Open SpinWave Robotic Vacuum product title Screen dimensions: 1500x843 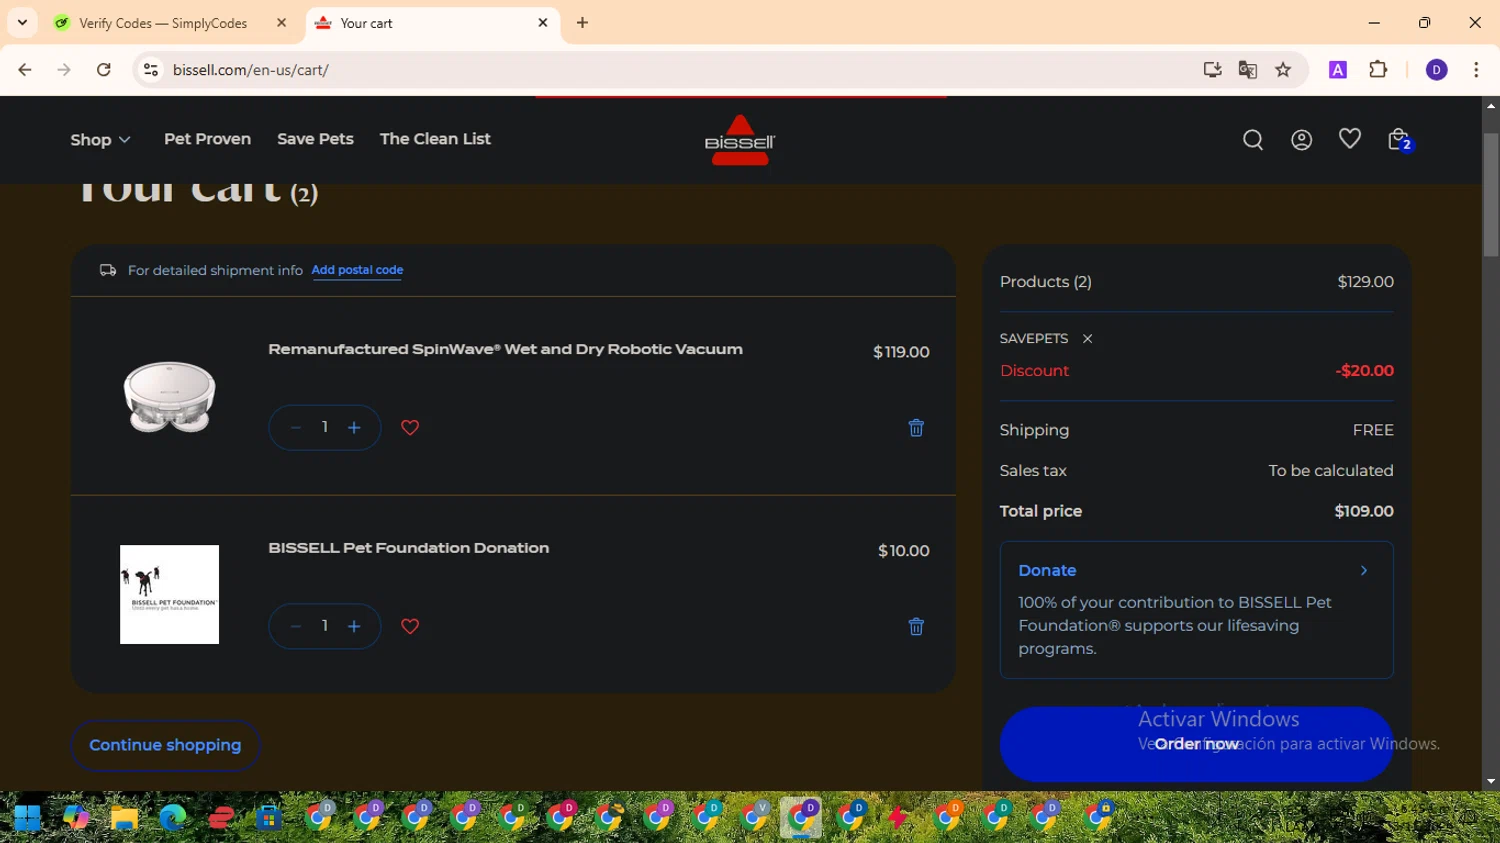click(505, 349)
